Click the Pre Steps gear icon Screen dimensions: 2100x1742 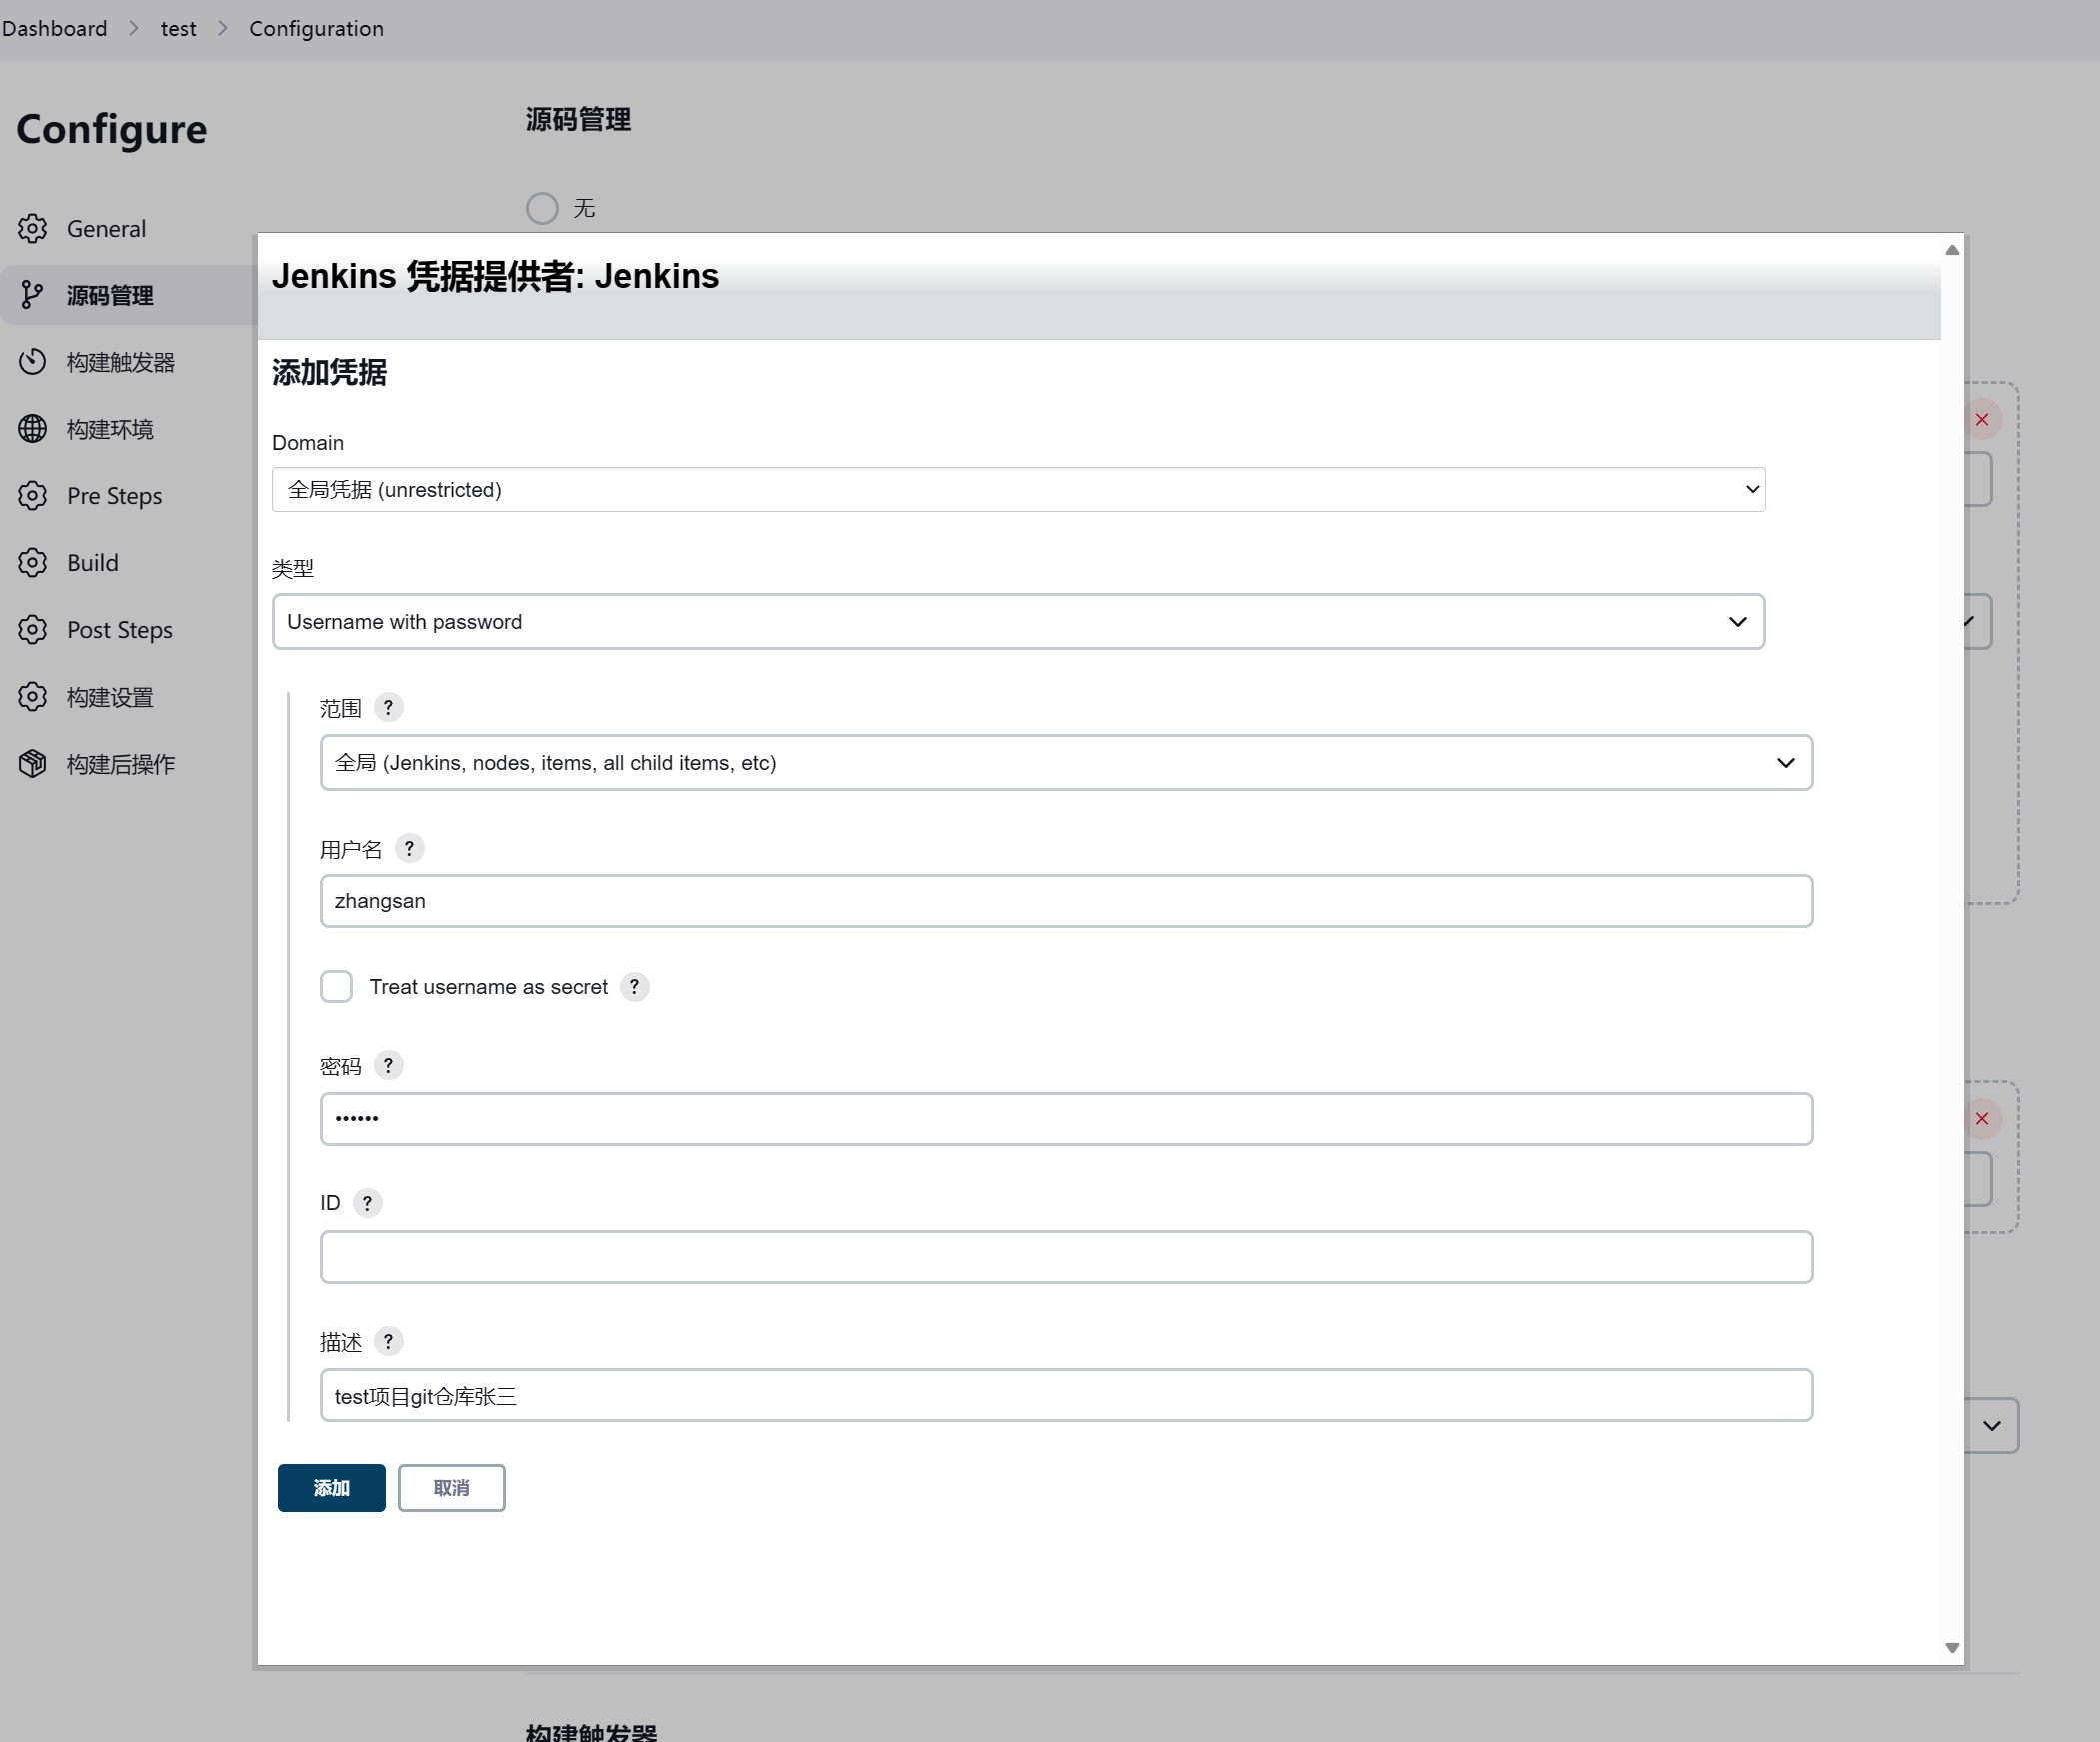pos(32,496)
